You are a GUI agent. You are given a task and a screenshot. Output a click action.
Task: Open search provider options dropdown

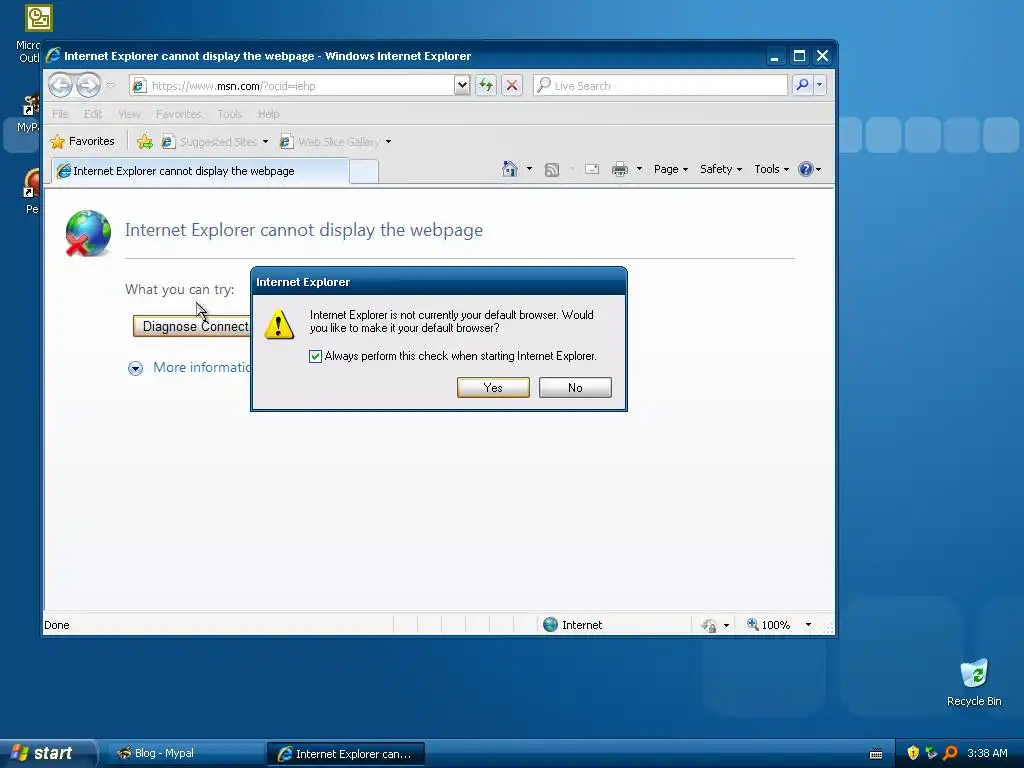coord(820,85)
